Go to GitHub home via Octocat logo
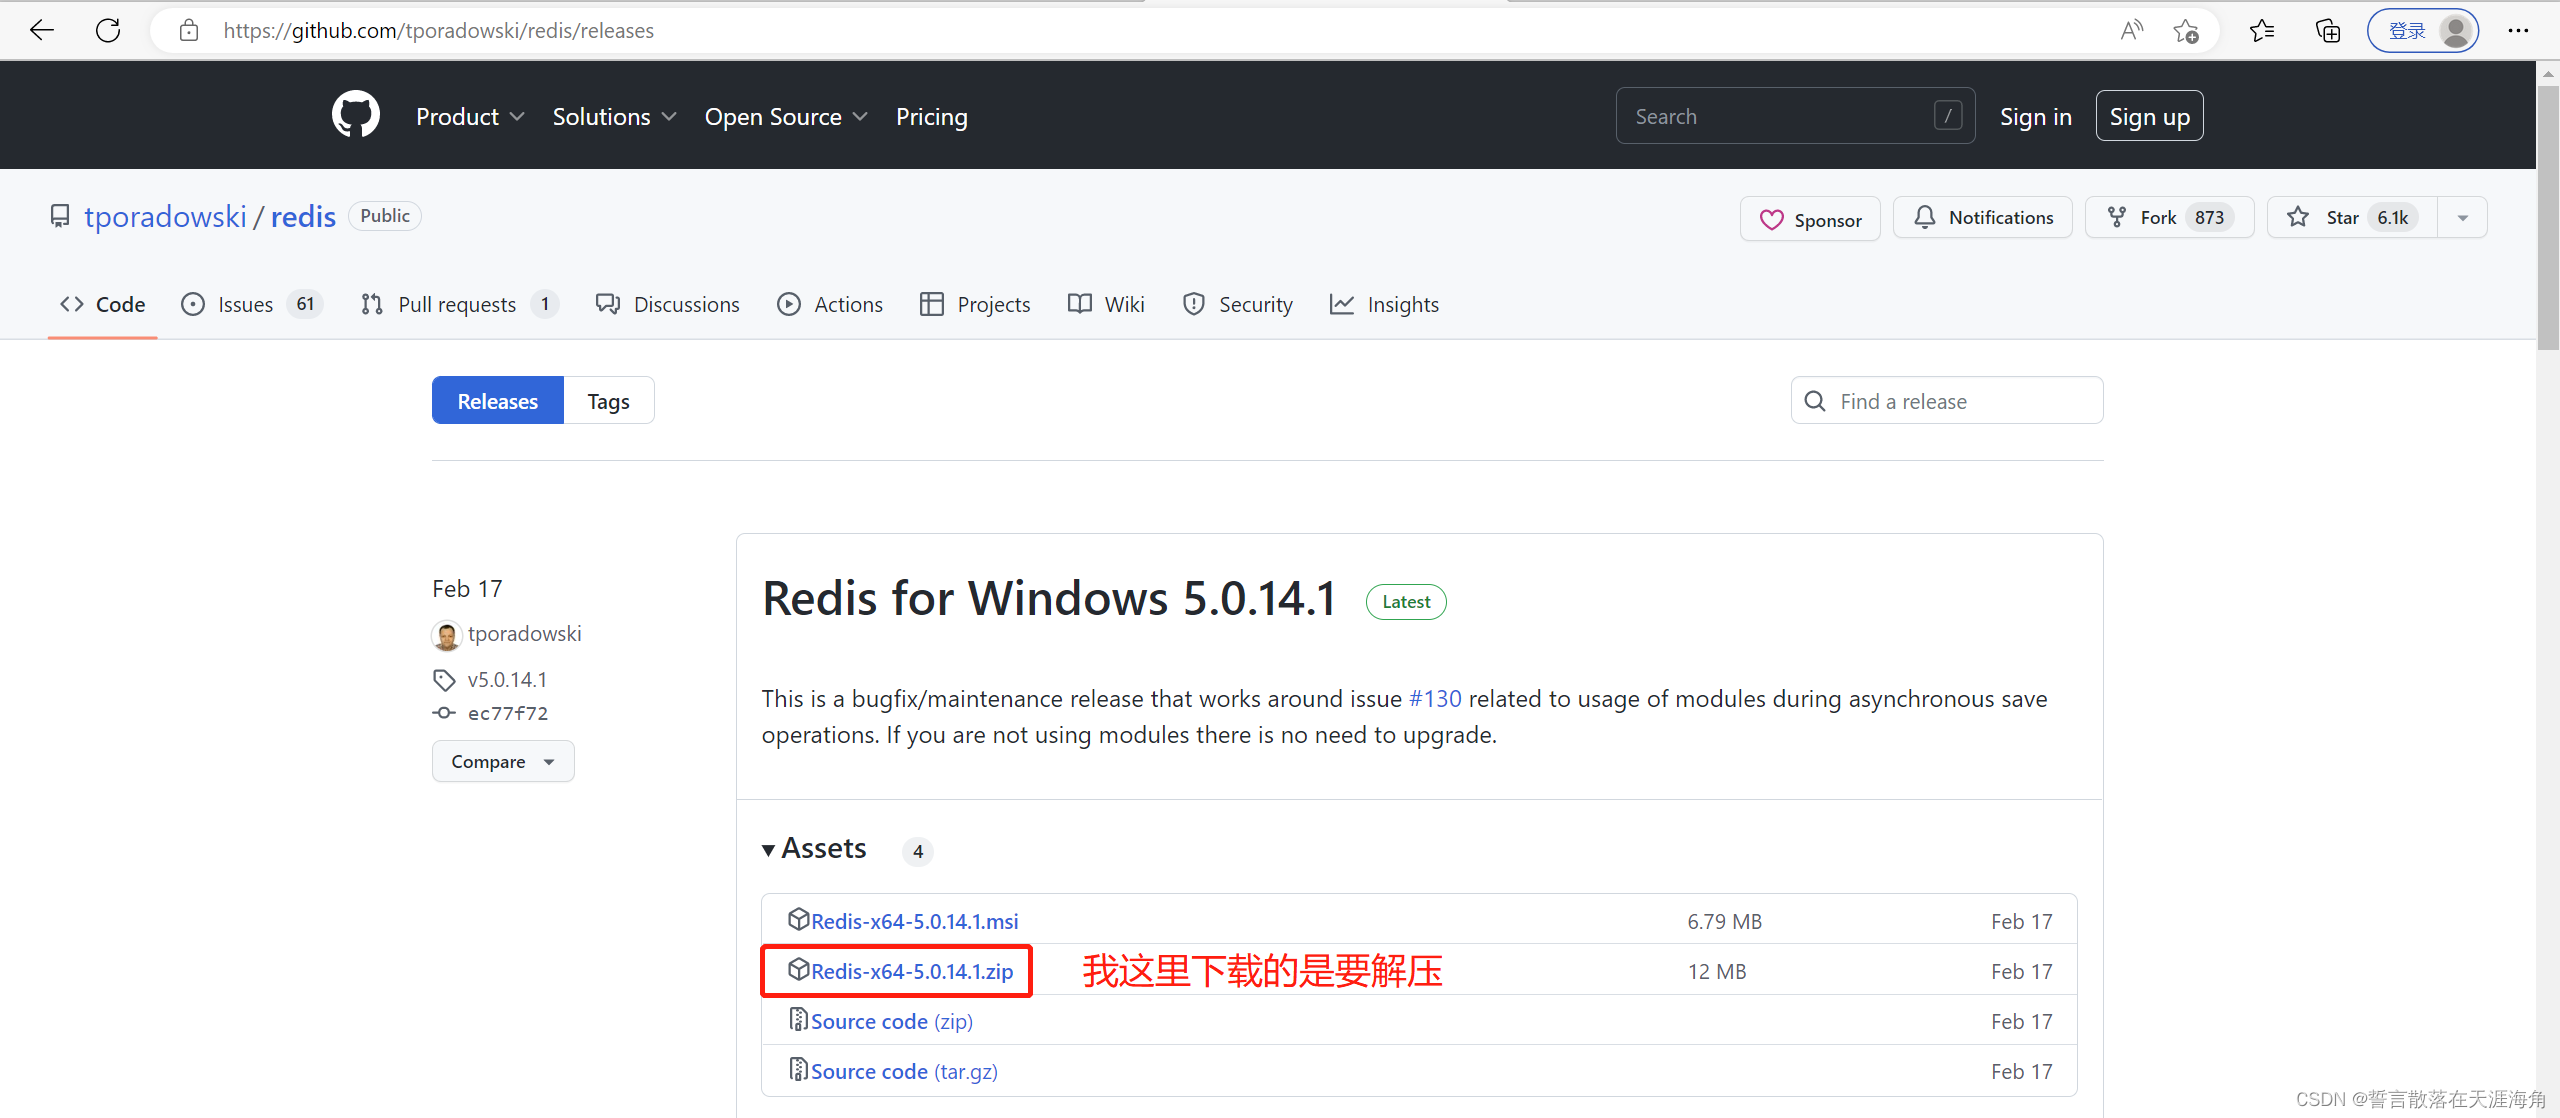The height and width of the screenshot is (1118, 2560). coord(356,115)
